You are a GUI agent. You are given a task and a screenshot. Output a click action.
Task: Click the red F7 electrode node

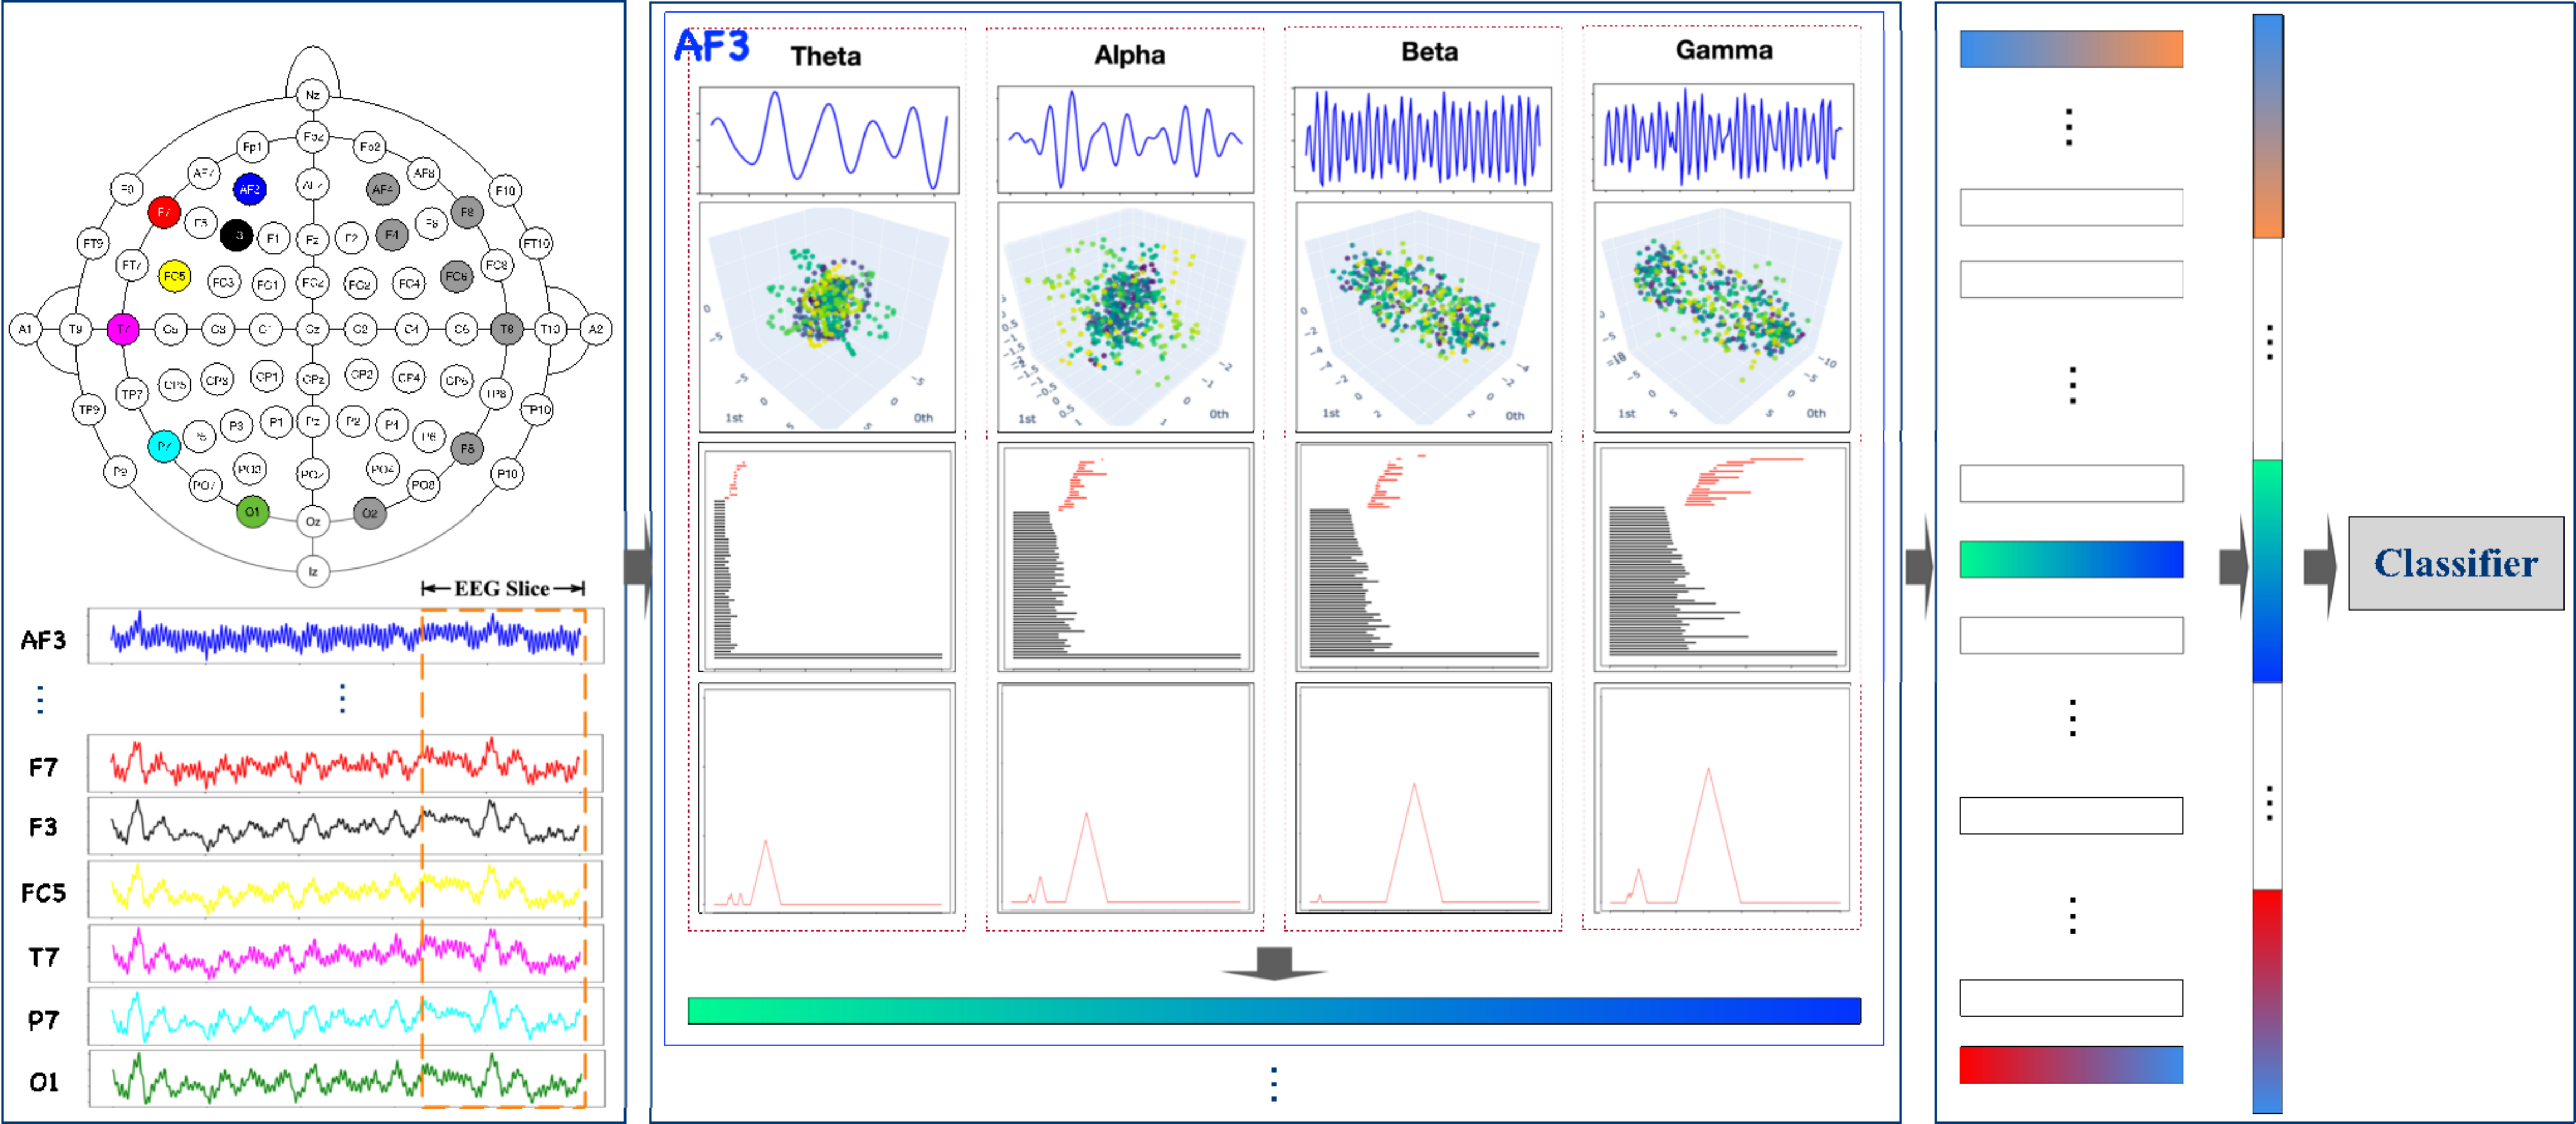coord(163,212)
